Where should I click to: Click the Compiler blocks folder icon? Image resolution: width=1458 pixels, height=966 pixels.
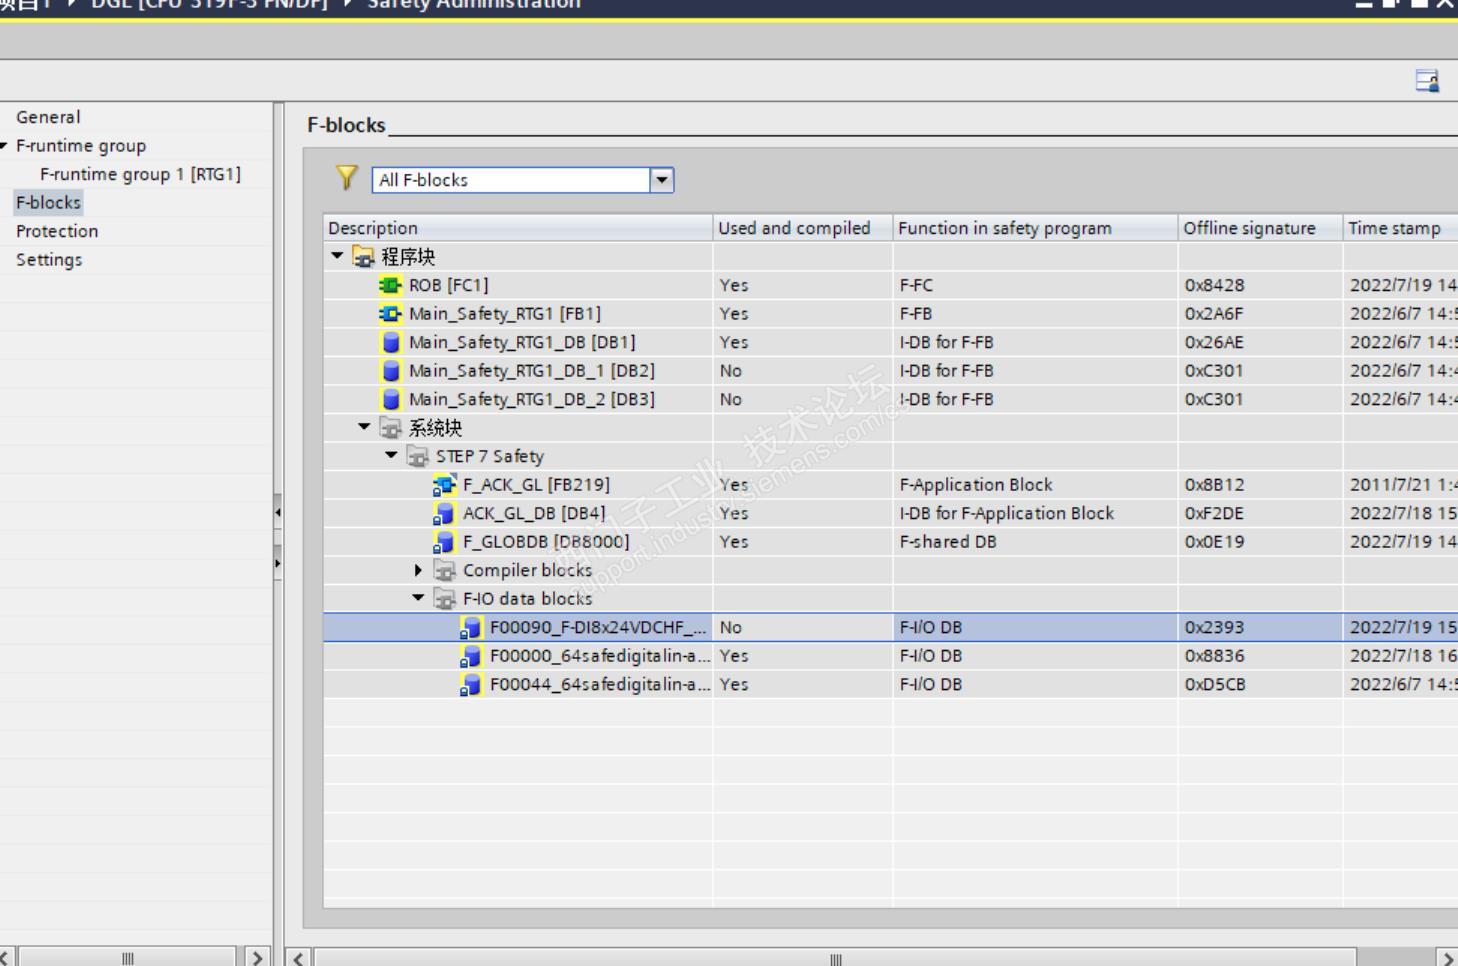pos(445,570)
